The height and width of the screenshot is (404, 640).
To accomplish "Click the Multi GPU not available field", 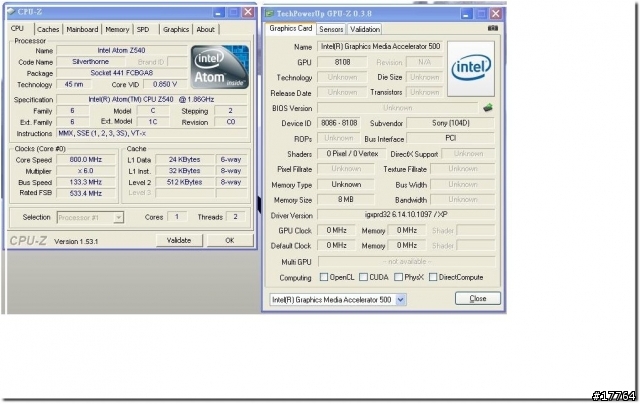I will pos(407,262).
